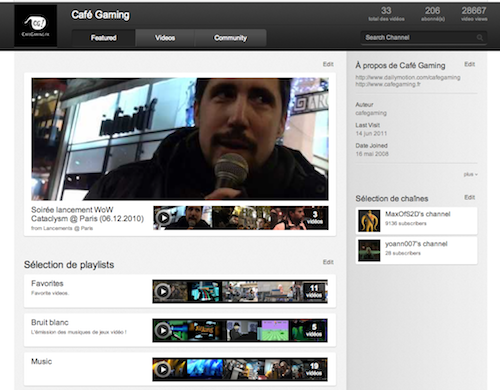Open the 'Lancements @ Paris' playlist link
500x390 pixels.
pyautogui.click(x=68, y=228)
